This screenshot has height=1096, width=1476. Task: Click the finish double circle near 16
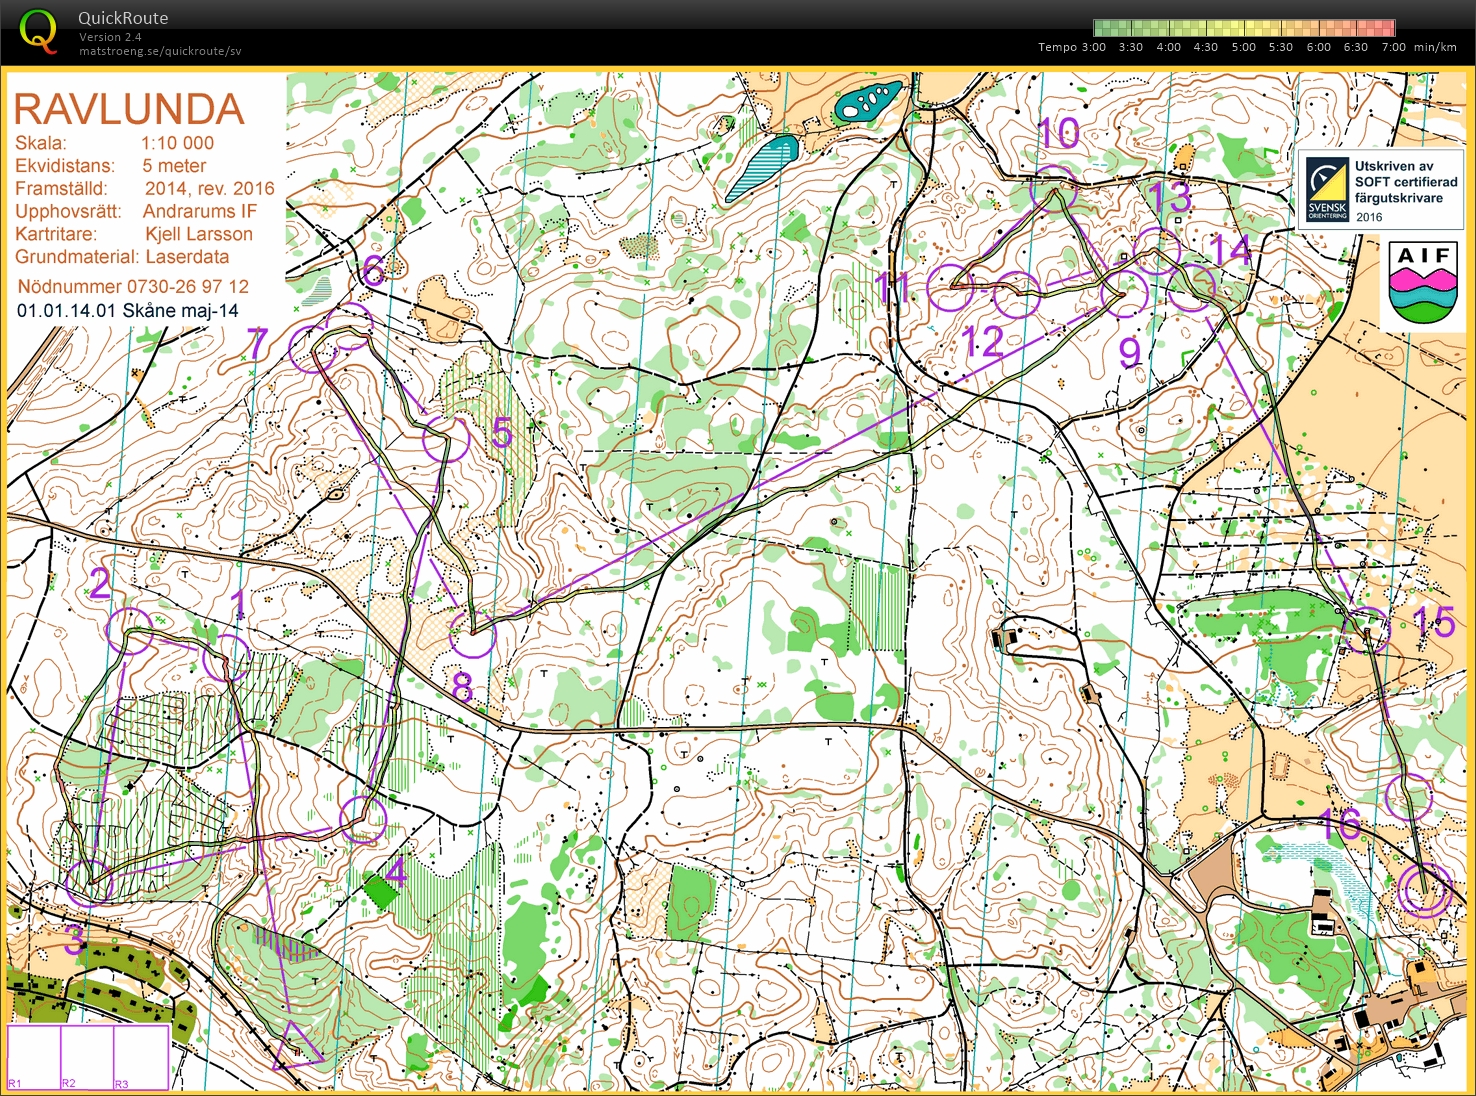(1423, 889)
